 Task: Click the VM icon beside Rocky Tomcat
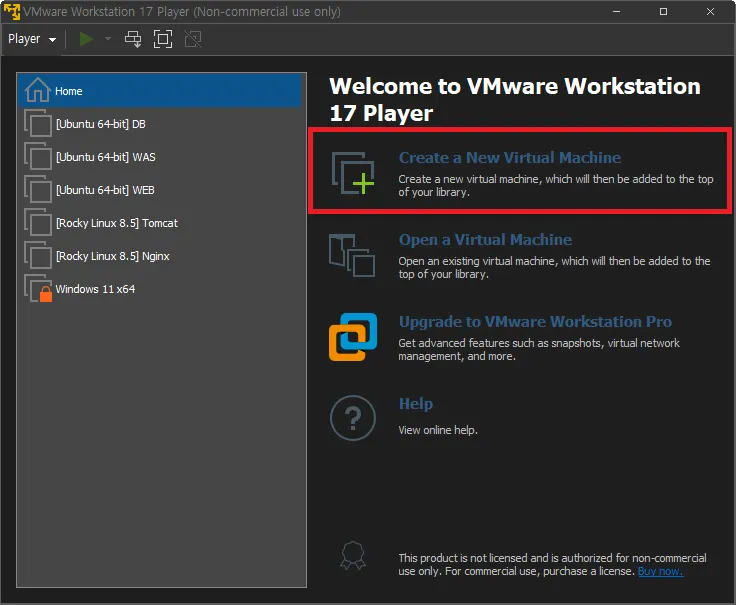coord(38,222)
